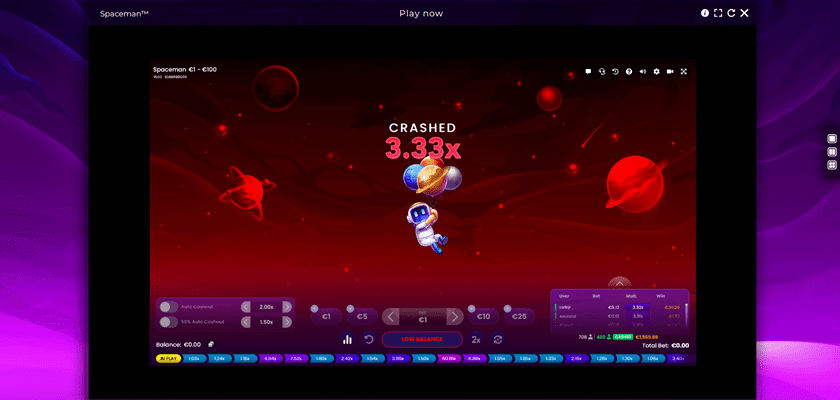Open game history clock icon
Viewport: 840px width, 400px height.
(616, 71)
